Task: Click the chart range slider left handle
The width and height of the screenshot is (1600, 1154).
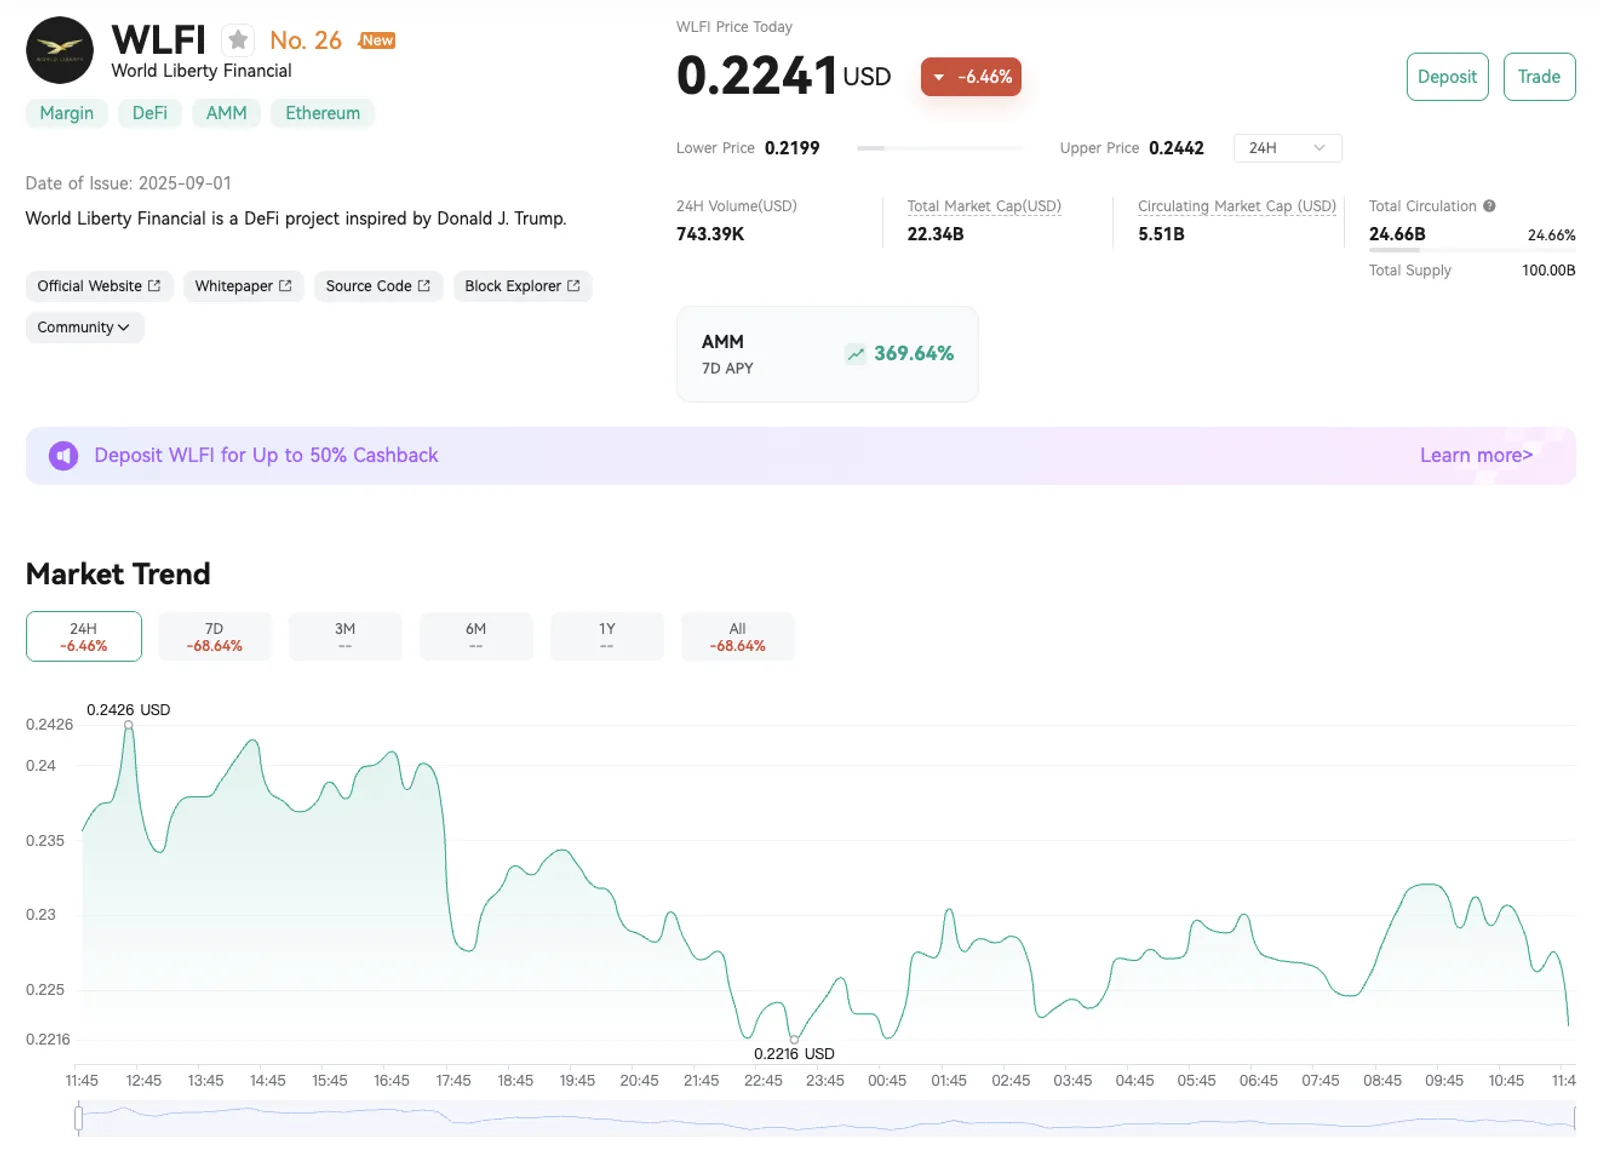Action: coord(79,1119)
